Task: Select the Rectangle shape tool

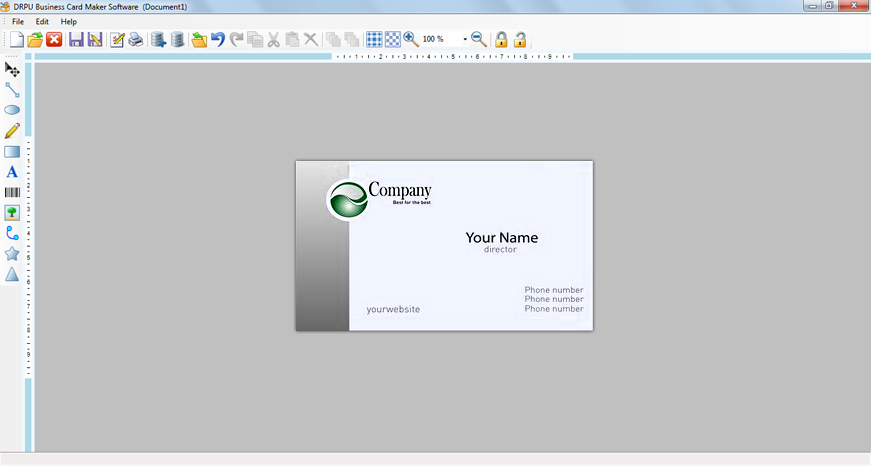Action: point(12,152)
